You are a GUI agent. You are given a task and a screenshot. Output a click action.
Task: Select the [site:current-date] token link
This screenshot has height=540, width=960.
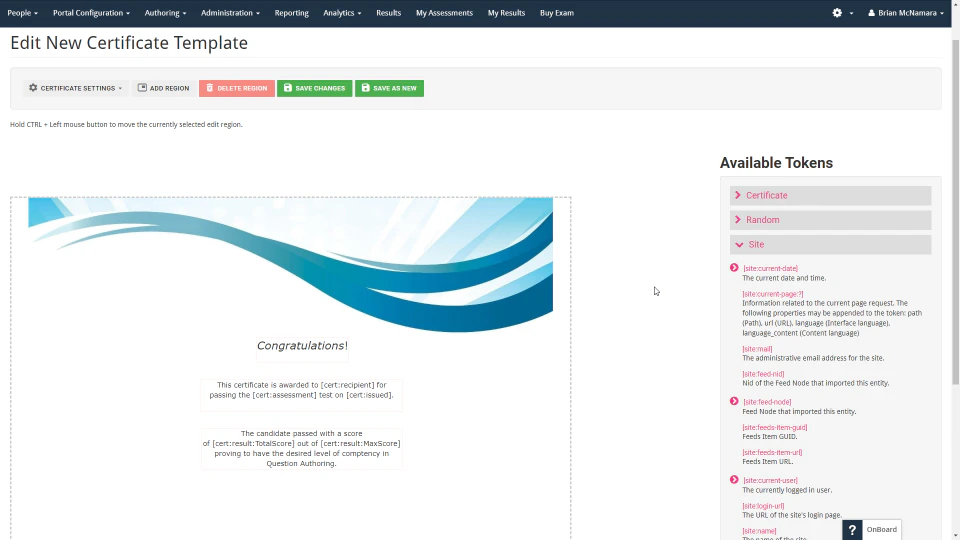770,268
